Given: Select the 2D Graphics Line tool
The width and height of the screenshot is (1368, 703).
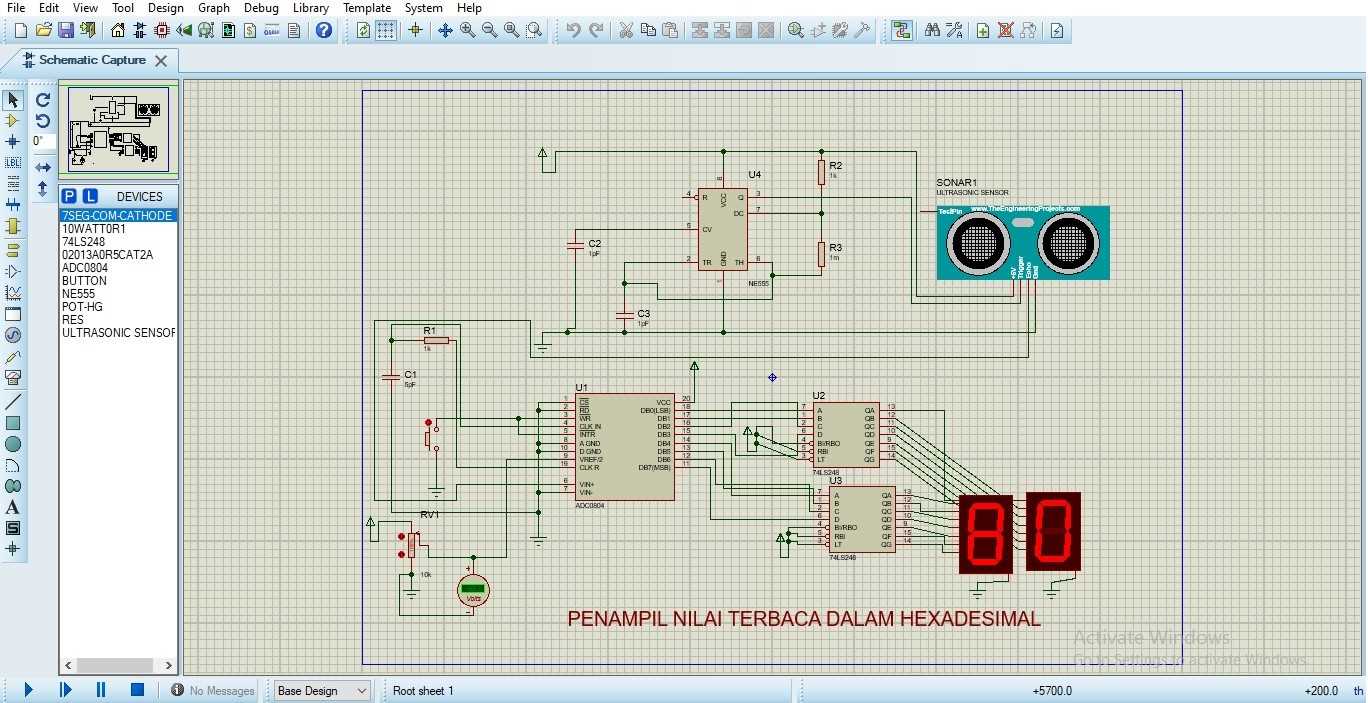Looking at the screenshot, I should point(13,402).
